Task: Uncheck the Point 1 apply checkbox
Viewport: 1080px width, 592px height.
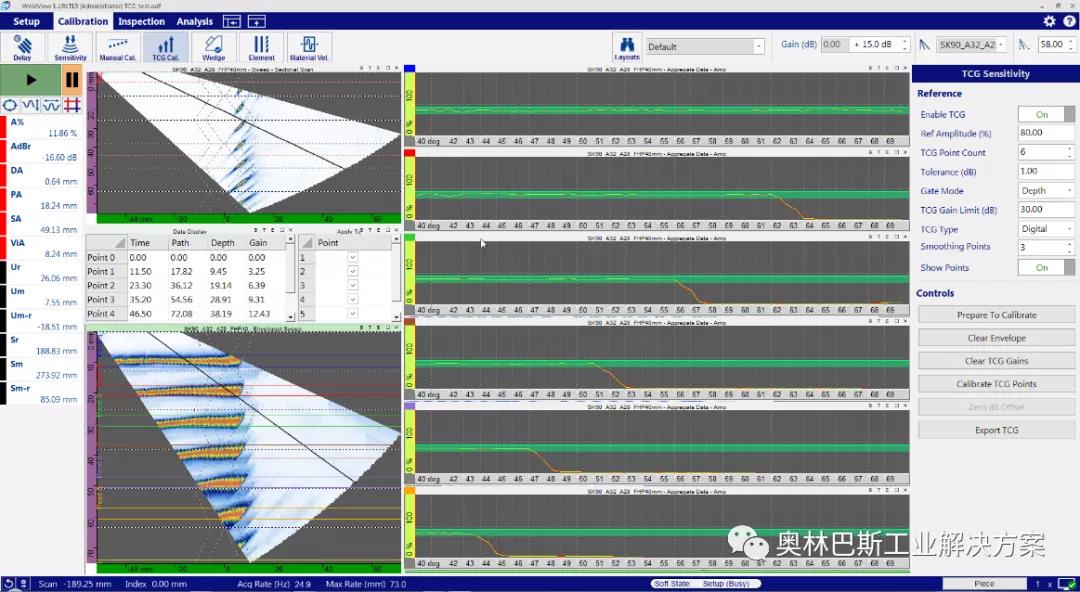Action: coord(353,257)
